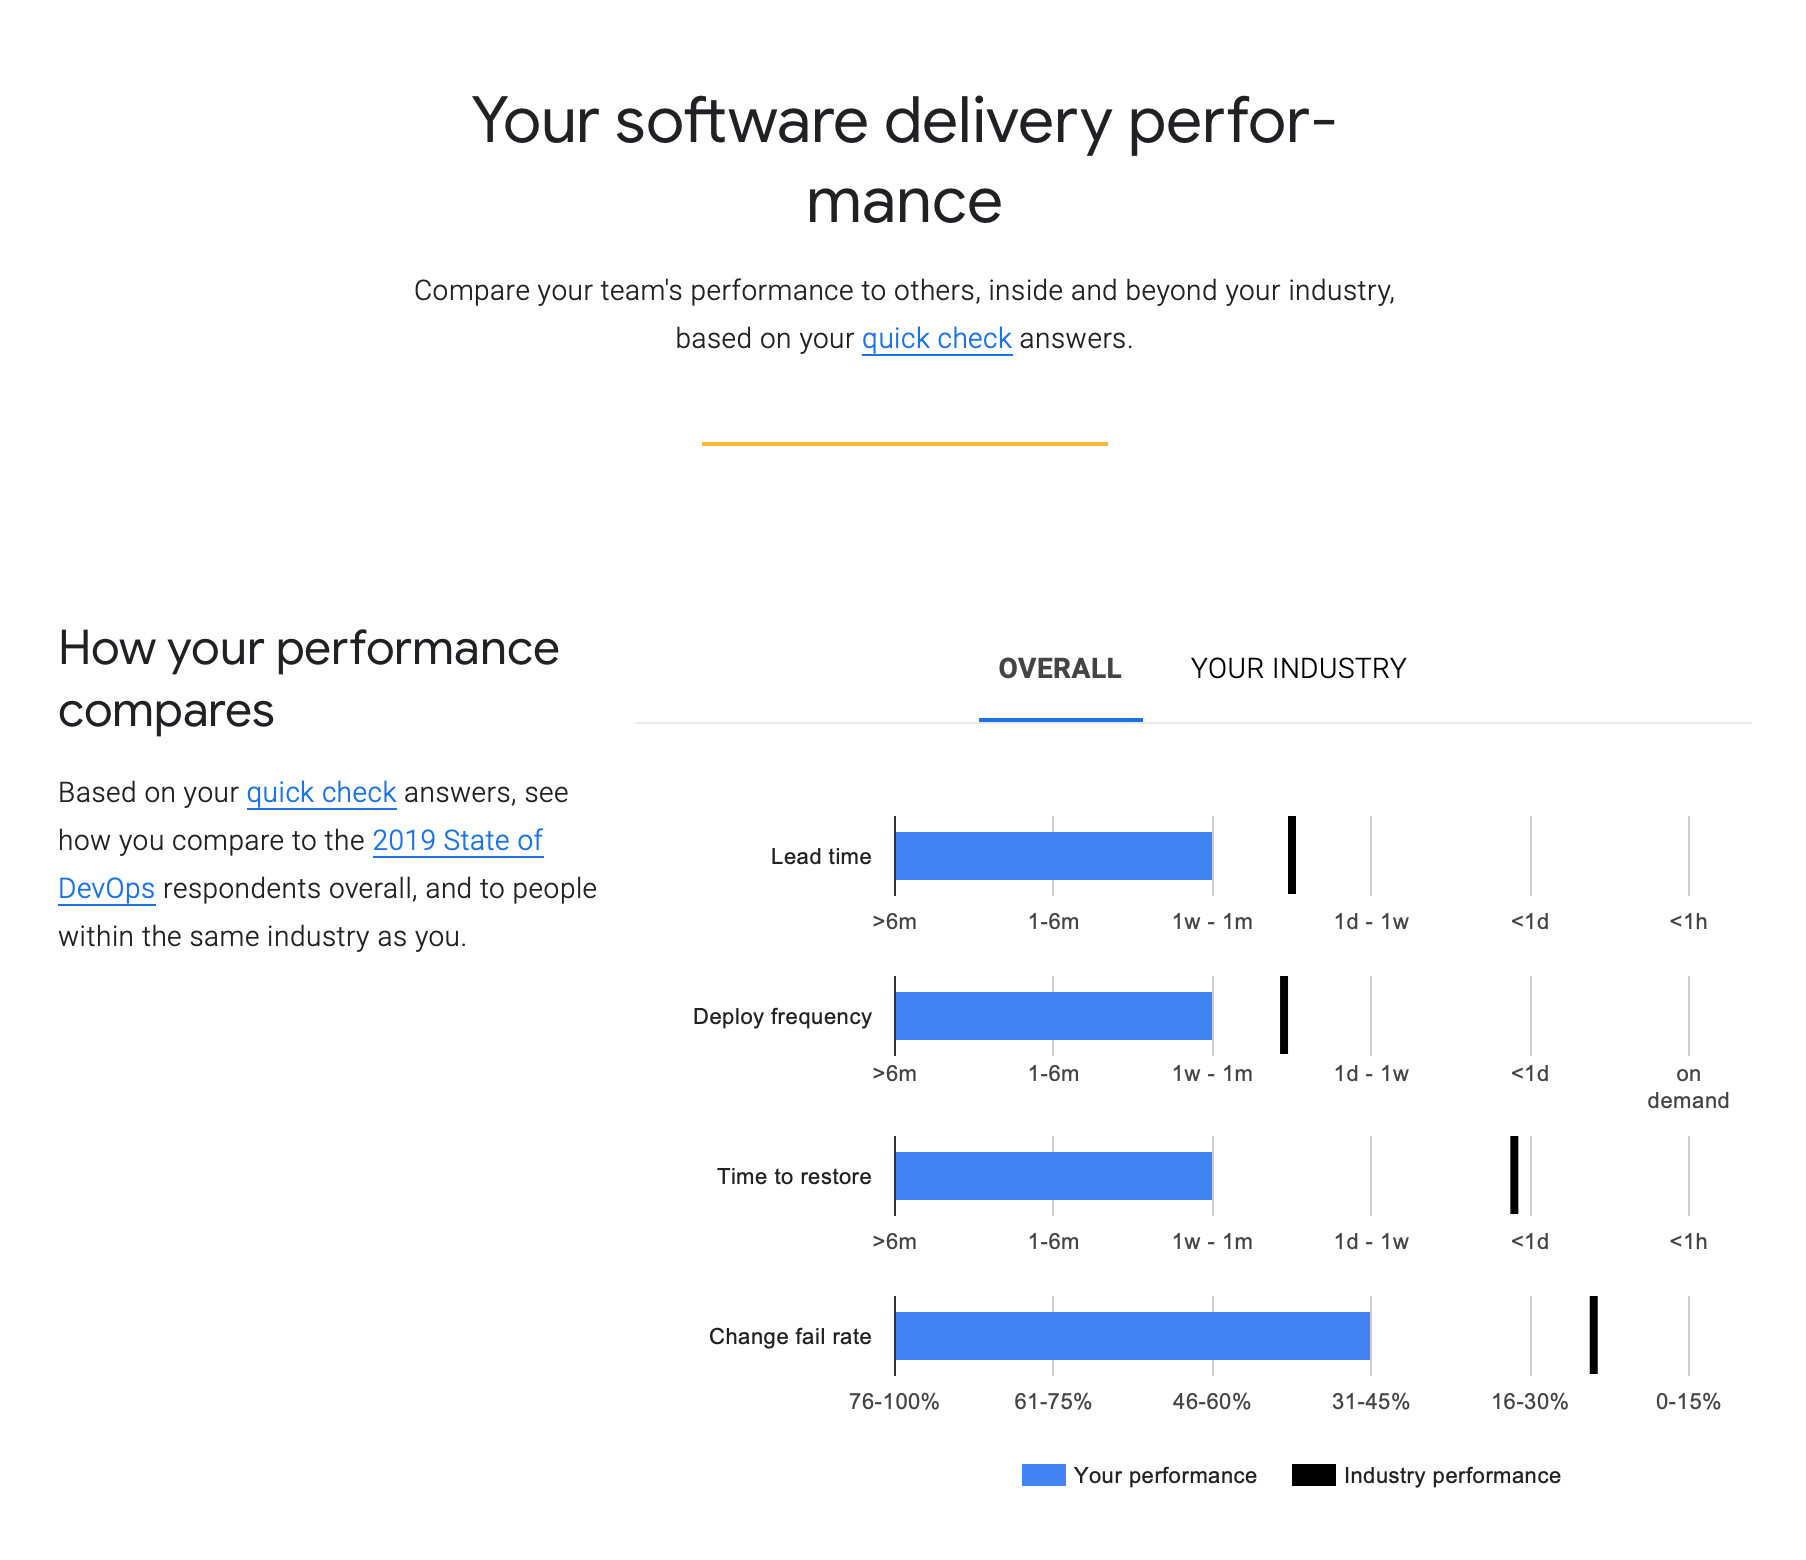Image resolution: width=1806 pixels, height=1560 pixels.
Task: Click the Lead time row label
Action: [x=820, y=857]
